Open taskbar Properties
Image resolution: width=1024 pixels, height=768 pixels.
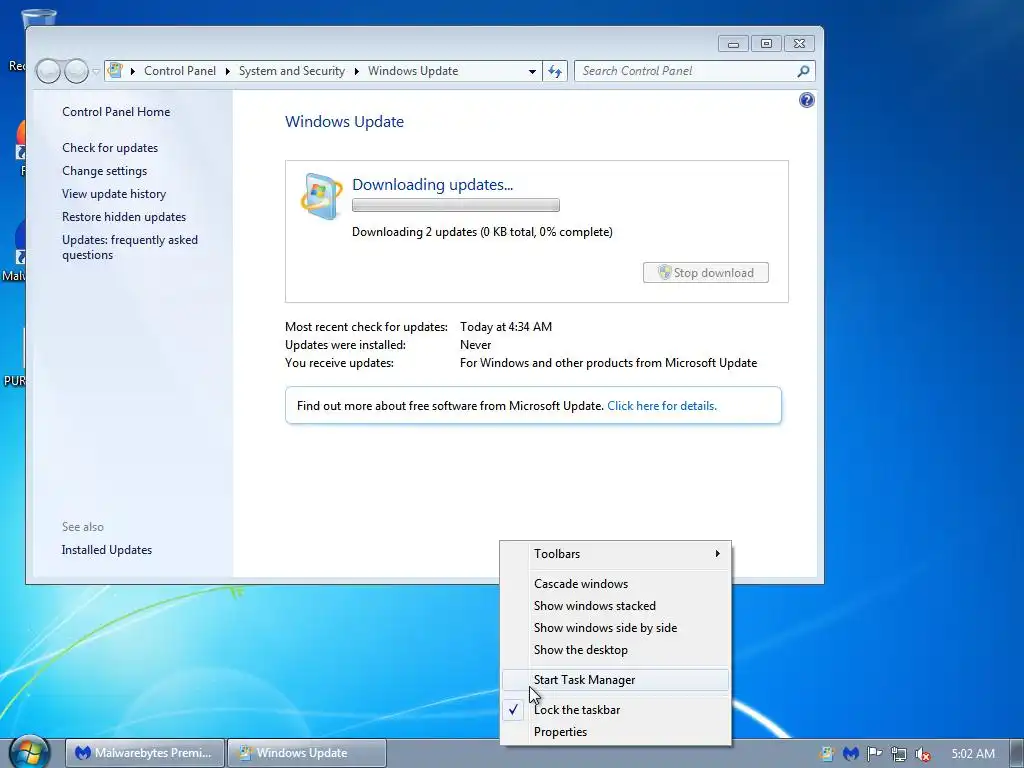pos(615,732)
